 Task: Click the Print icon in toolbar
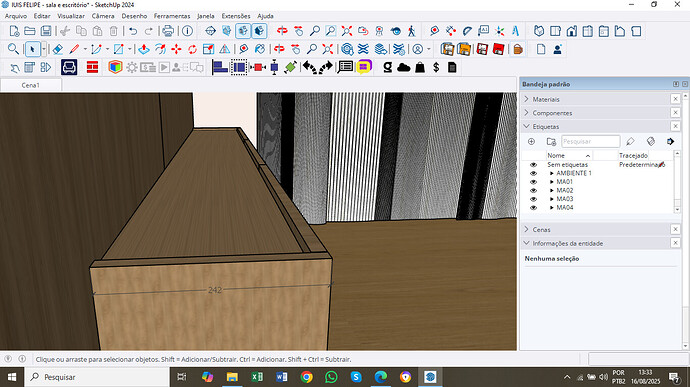point(168,31)
